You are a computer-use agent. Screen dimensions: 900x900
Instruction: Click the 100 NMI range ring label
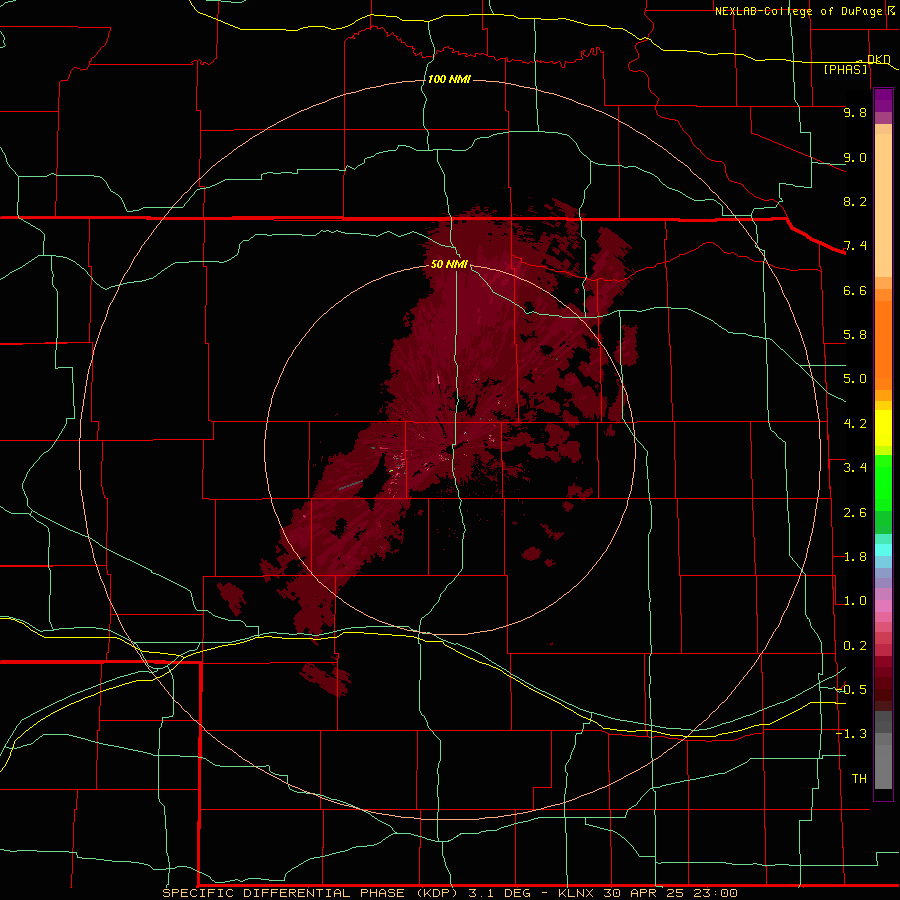click(449, 79)
